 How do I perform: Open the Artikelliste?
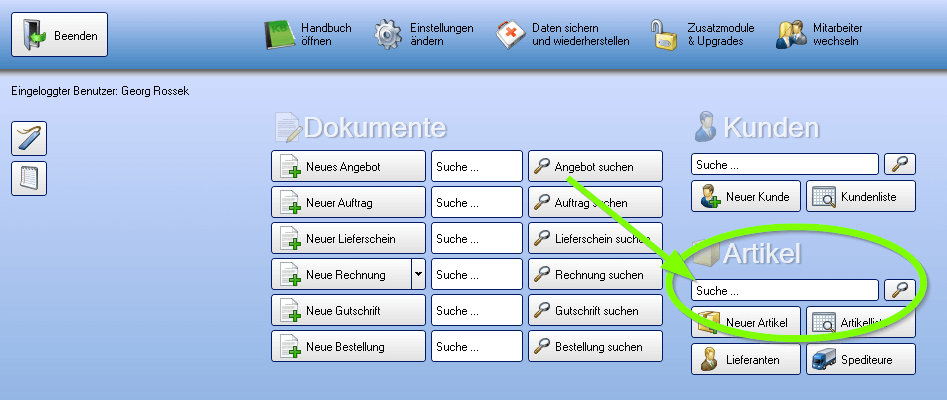coord(861,322)
